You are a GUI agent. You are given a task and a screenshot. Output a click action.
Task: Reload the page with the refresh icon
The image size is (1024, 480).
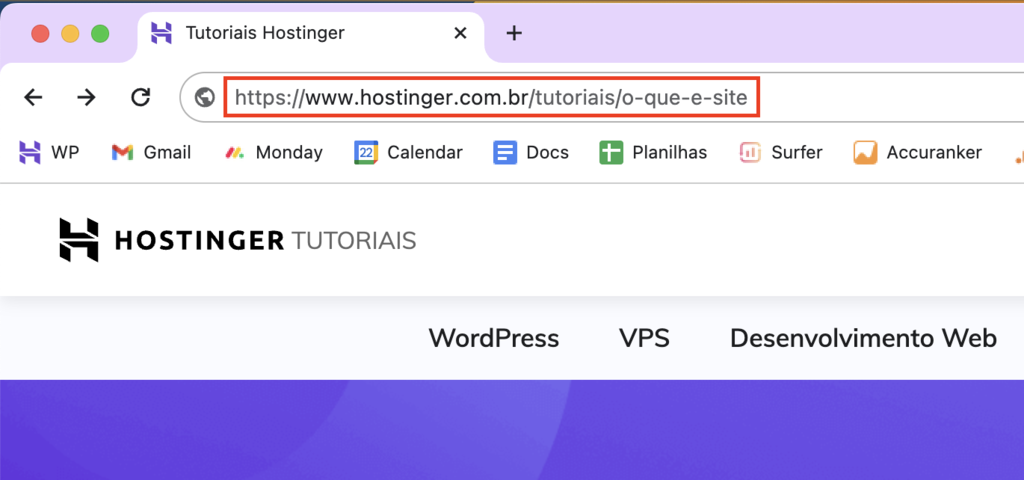click(x=140, y=97)
